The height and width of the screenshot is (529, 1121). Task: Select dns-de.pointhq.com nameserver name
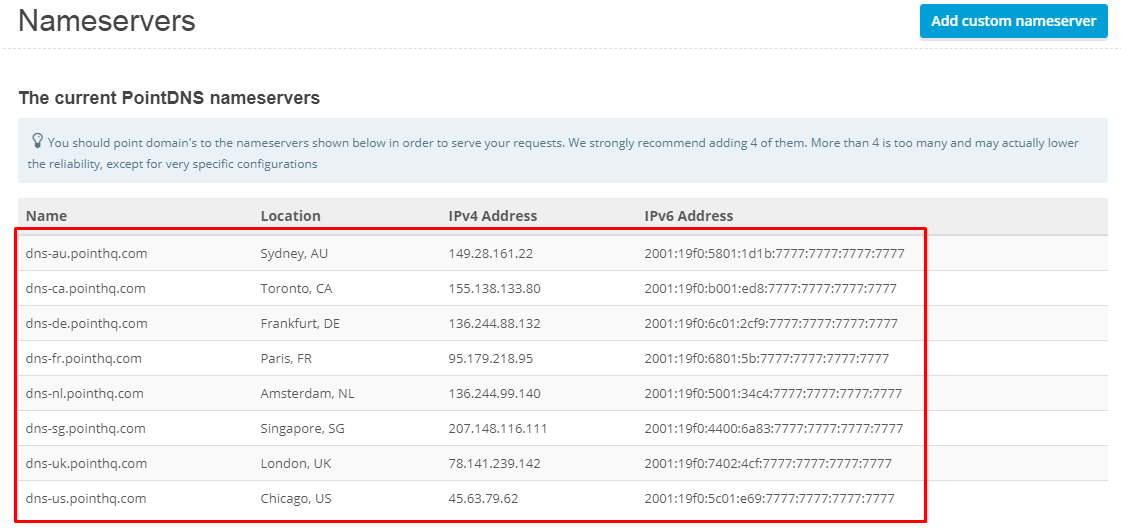[87, 323]
